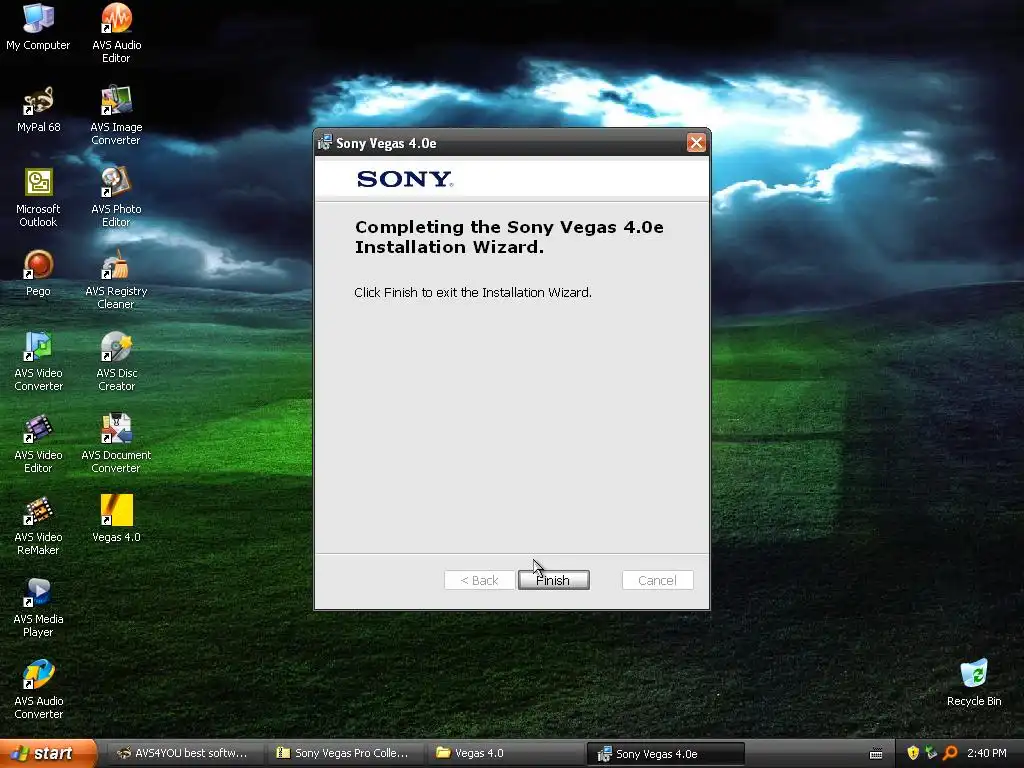Click the AVS Photo Editor shortcut
The width and height of the screenshot is (1024, 768).
(x=116, y=197)
